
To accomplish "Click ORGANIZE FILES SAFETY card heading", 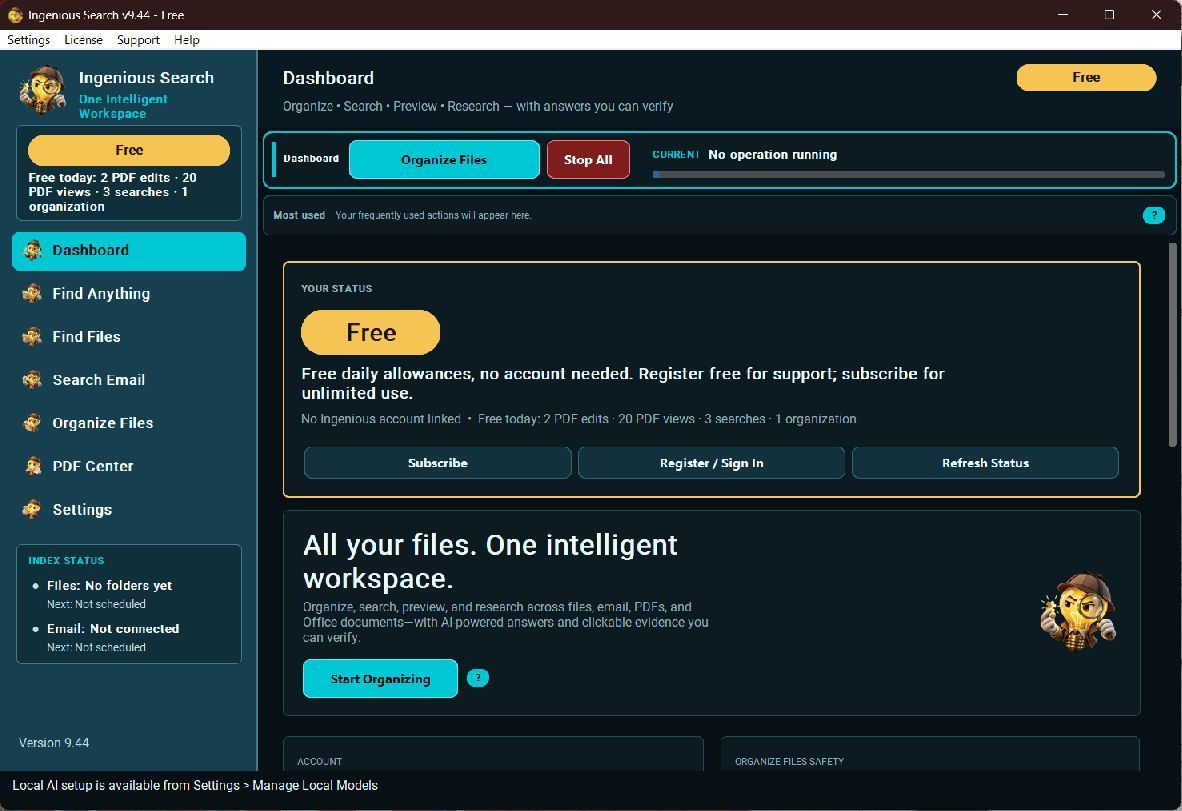I will (x=789, y=761).
